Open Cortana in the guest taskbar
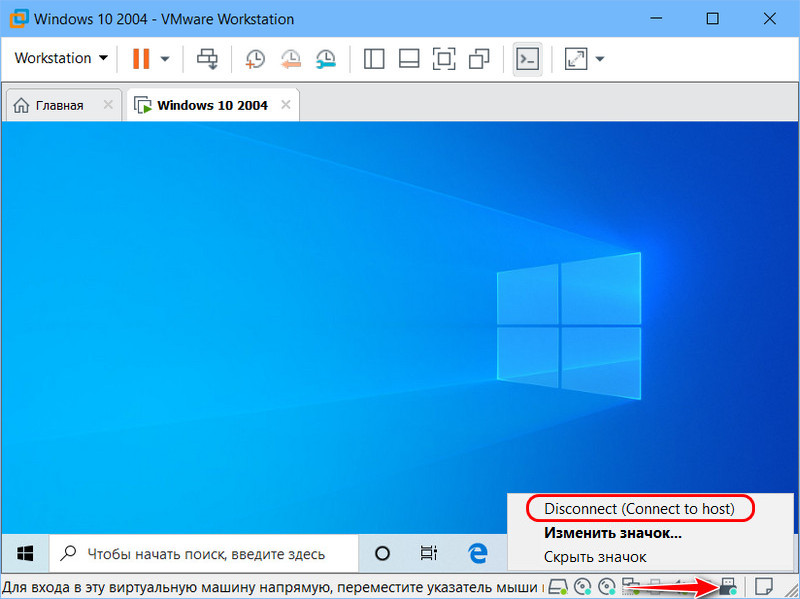 [382, 554]
